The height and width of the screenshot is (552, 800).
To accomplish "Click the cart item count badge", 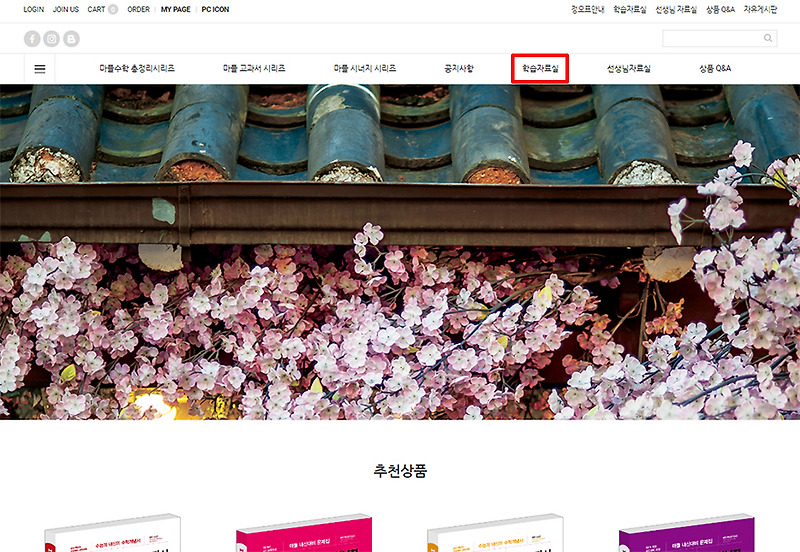I will point(113,9).
